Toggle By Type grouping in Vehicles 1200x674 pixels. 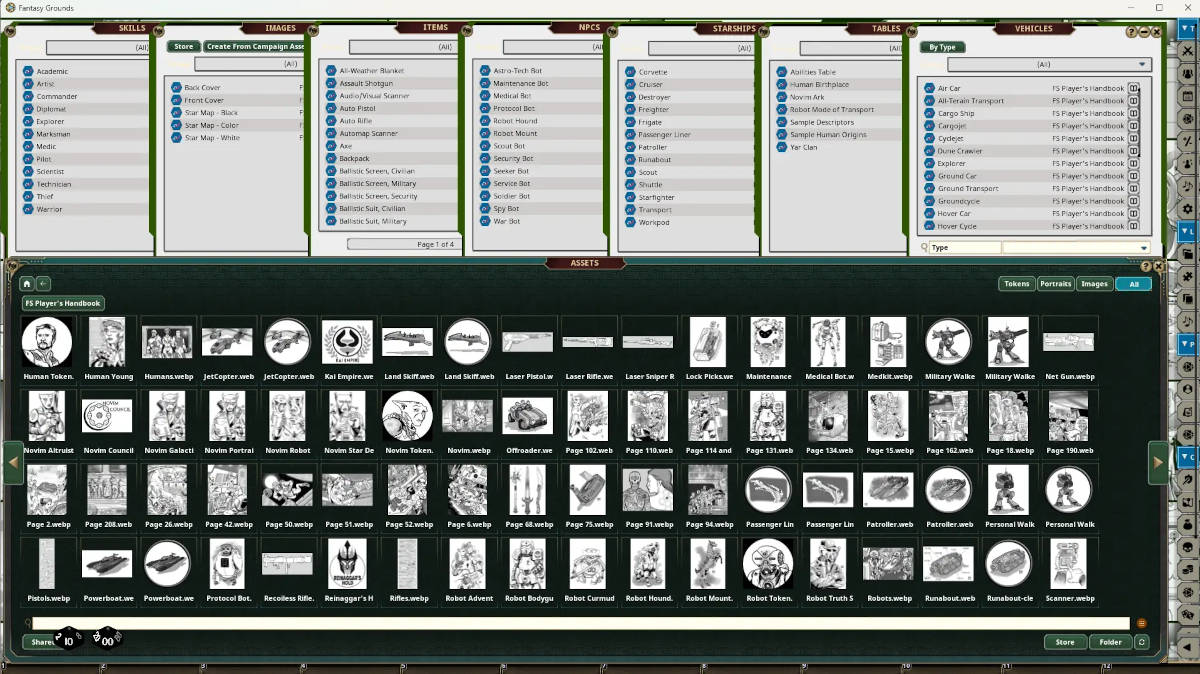click(942, 47)
